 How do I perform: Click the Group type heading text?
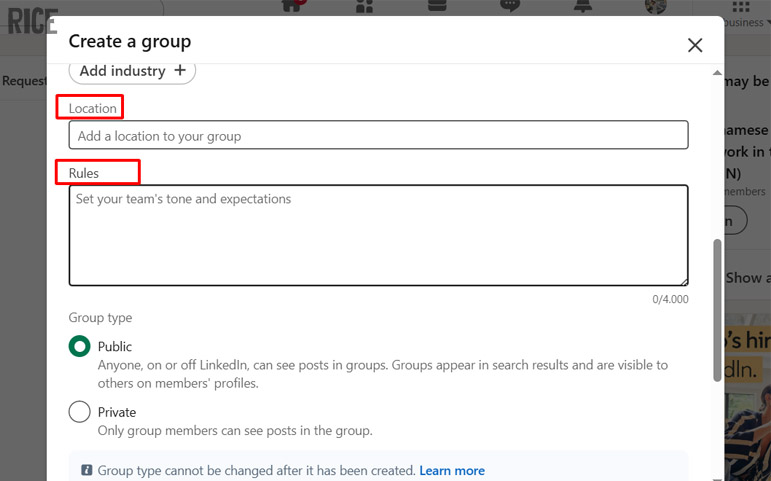point(100,318)
